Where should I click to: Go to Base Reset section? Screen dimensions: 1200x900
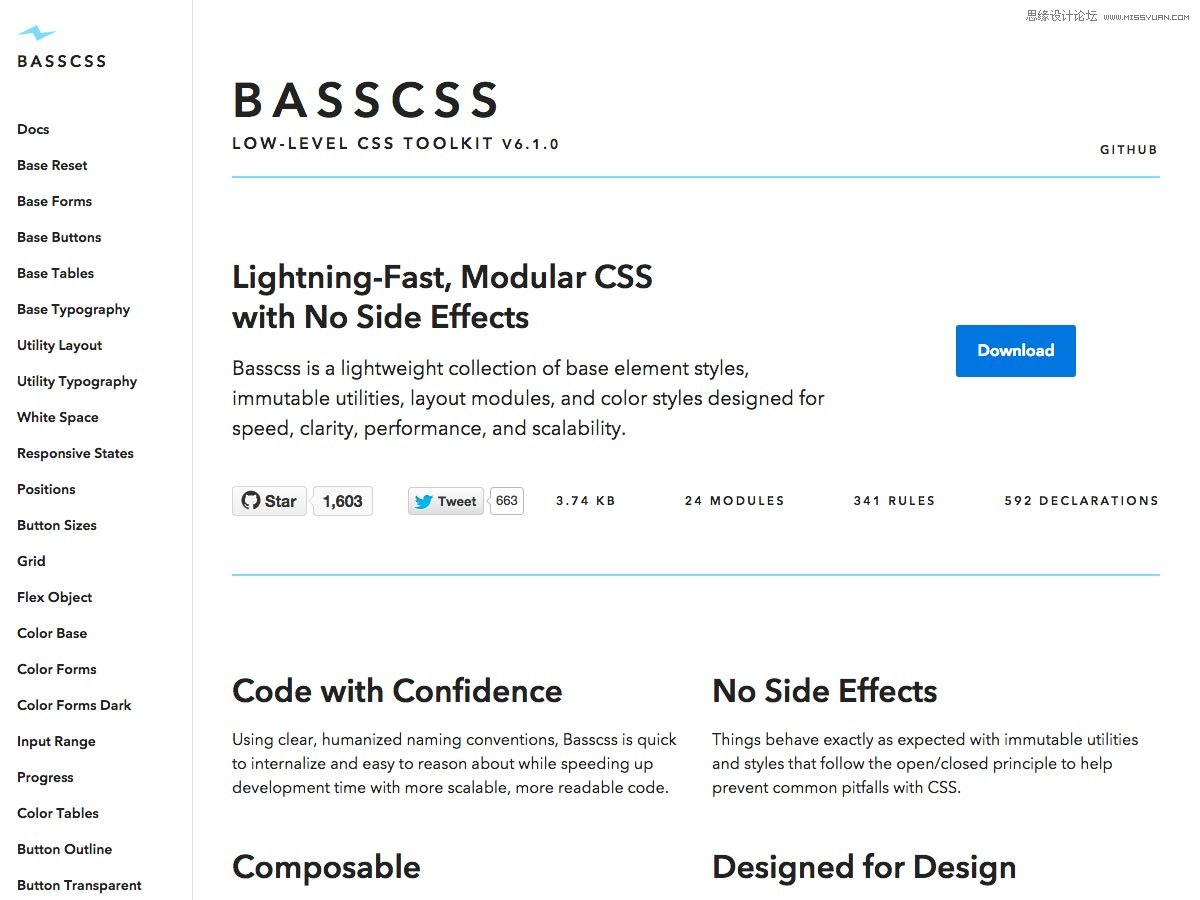[x=52, y=165]
